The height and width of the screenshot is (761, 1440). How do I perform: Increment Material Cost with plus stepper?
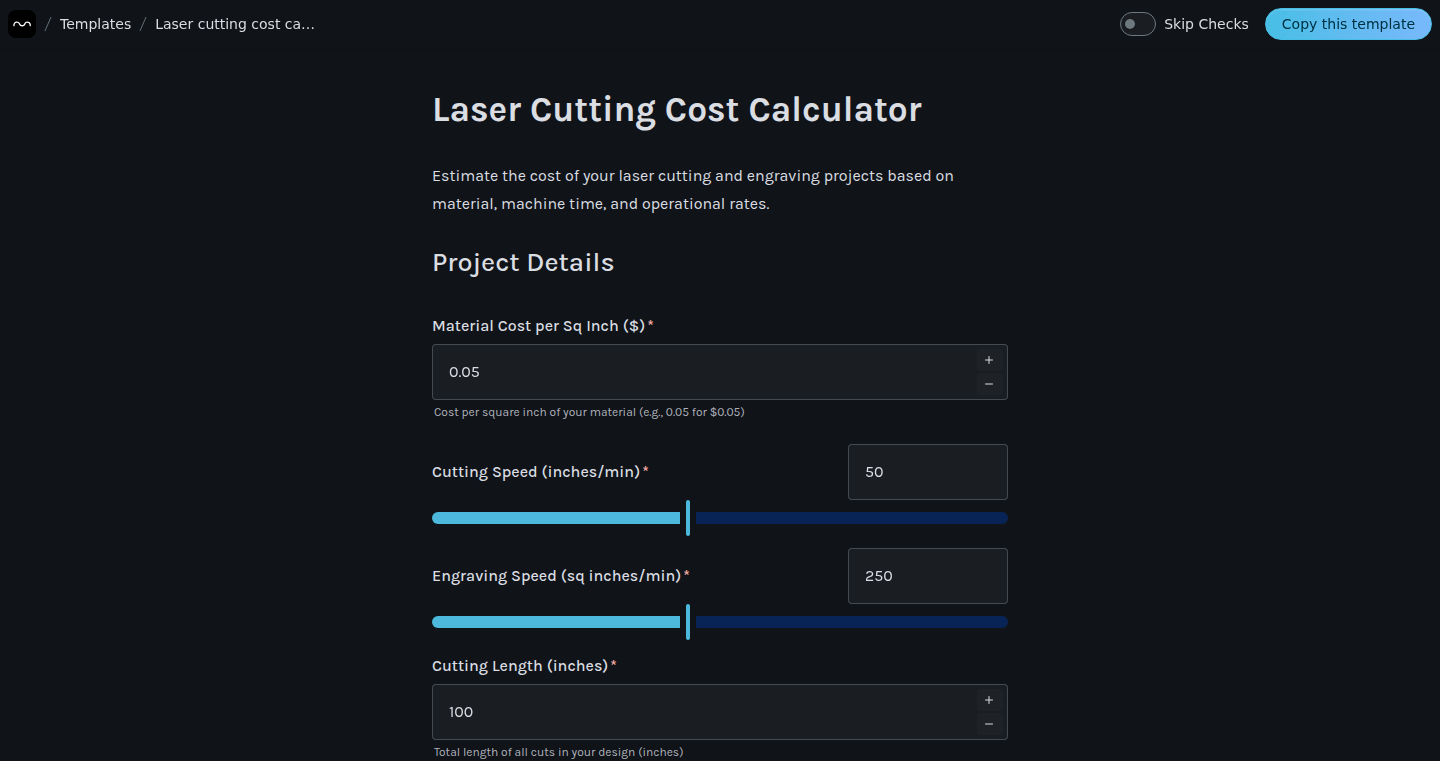click(x=989, y=360)
